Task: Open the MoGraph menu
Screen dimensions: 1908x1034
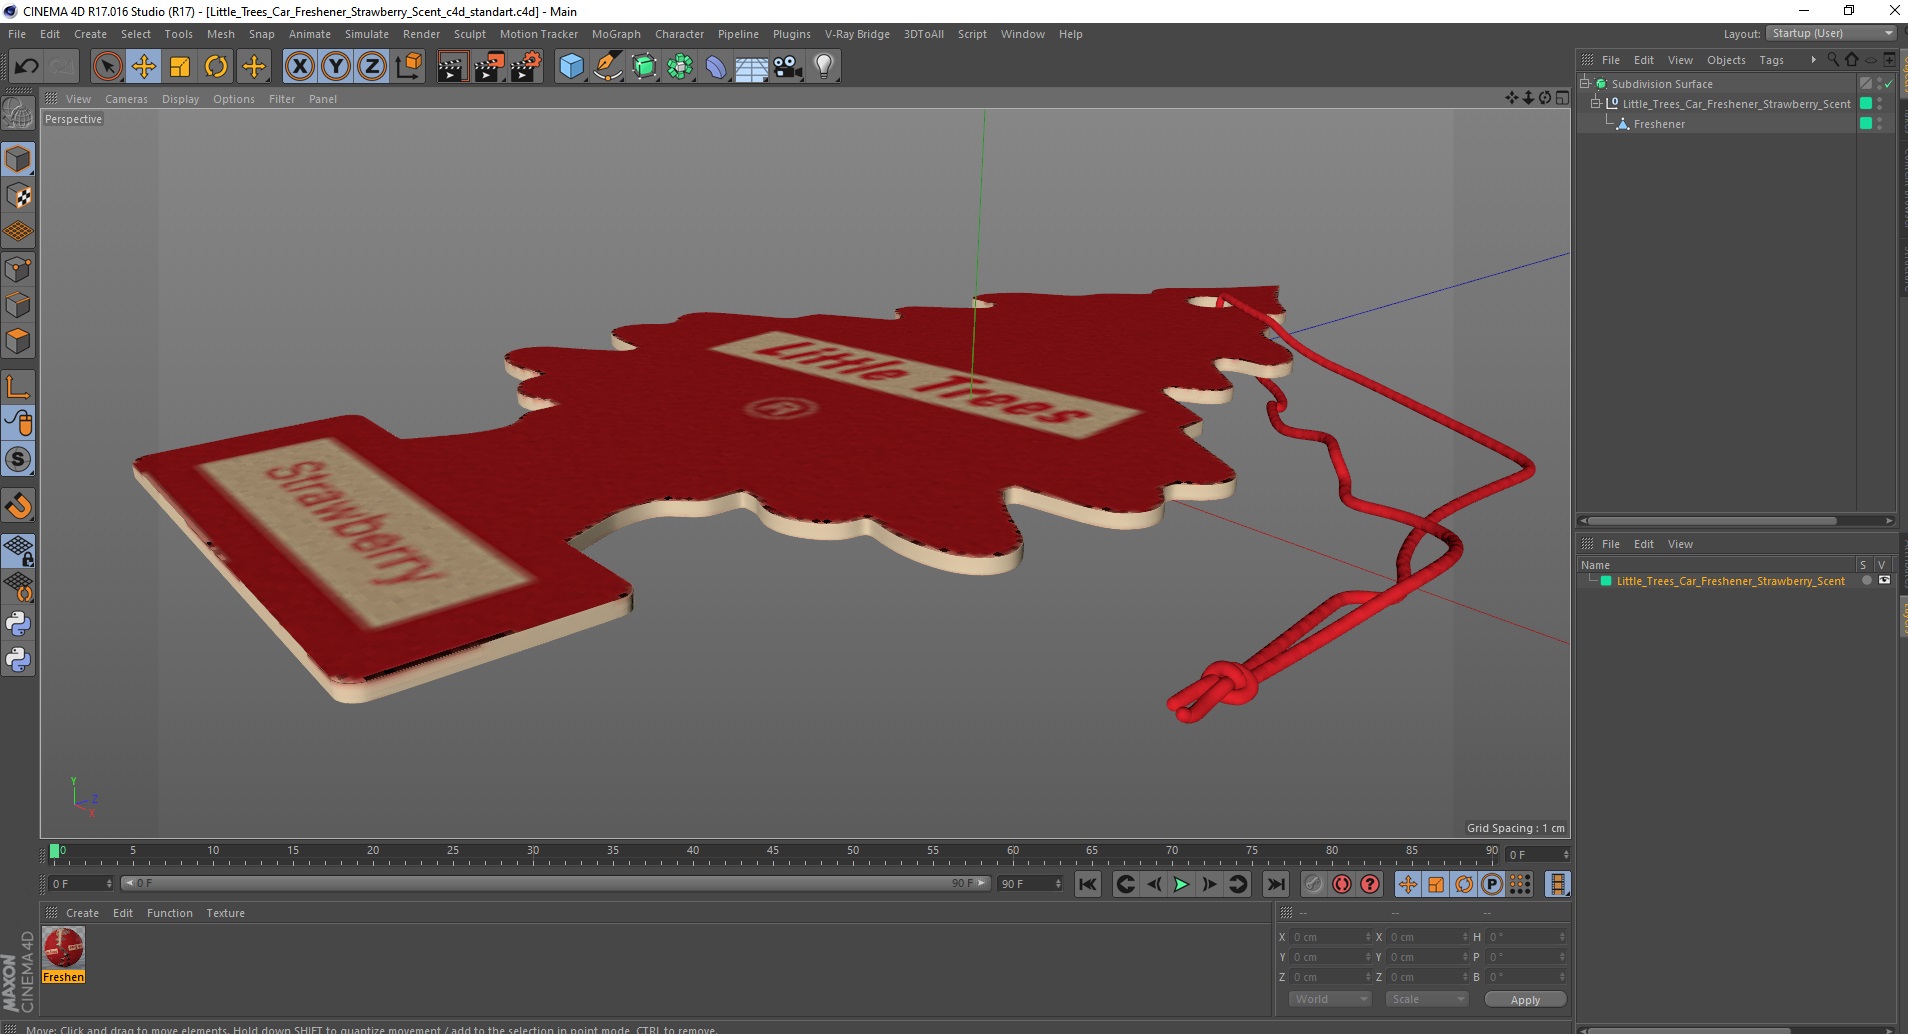Action: pyautogui.click(x=616, y=34)
